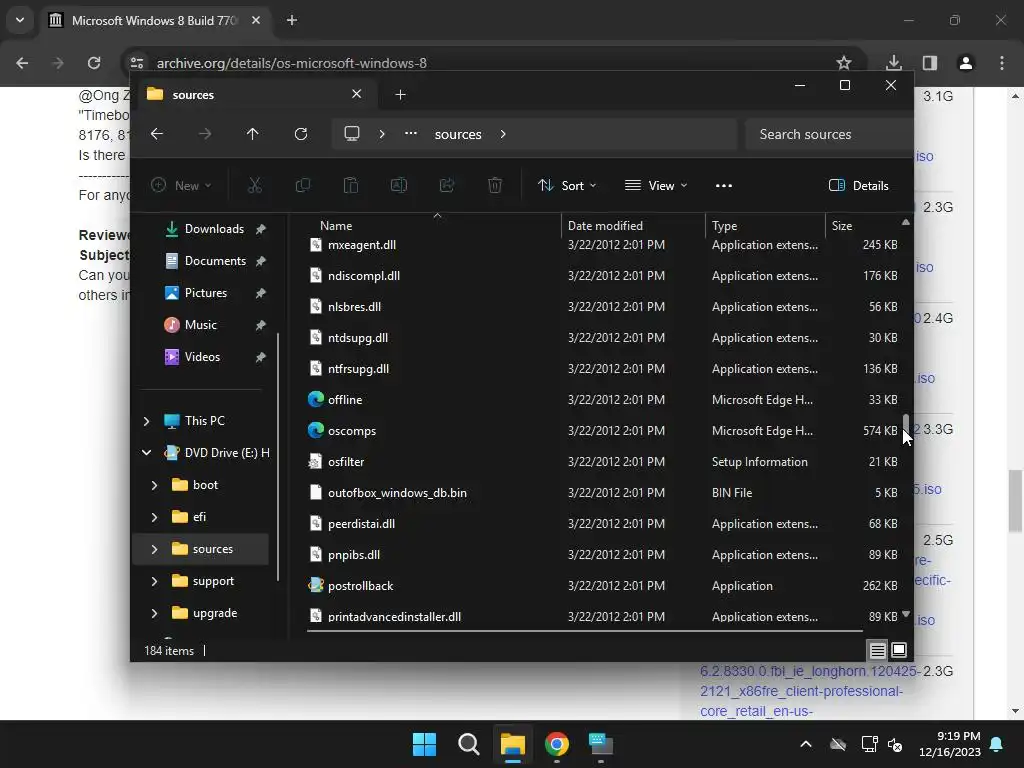Click the Copy icon in Explorer toolbar
Viewport: 1024px width, 768px height.
pos(302,185)
